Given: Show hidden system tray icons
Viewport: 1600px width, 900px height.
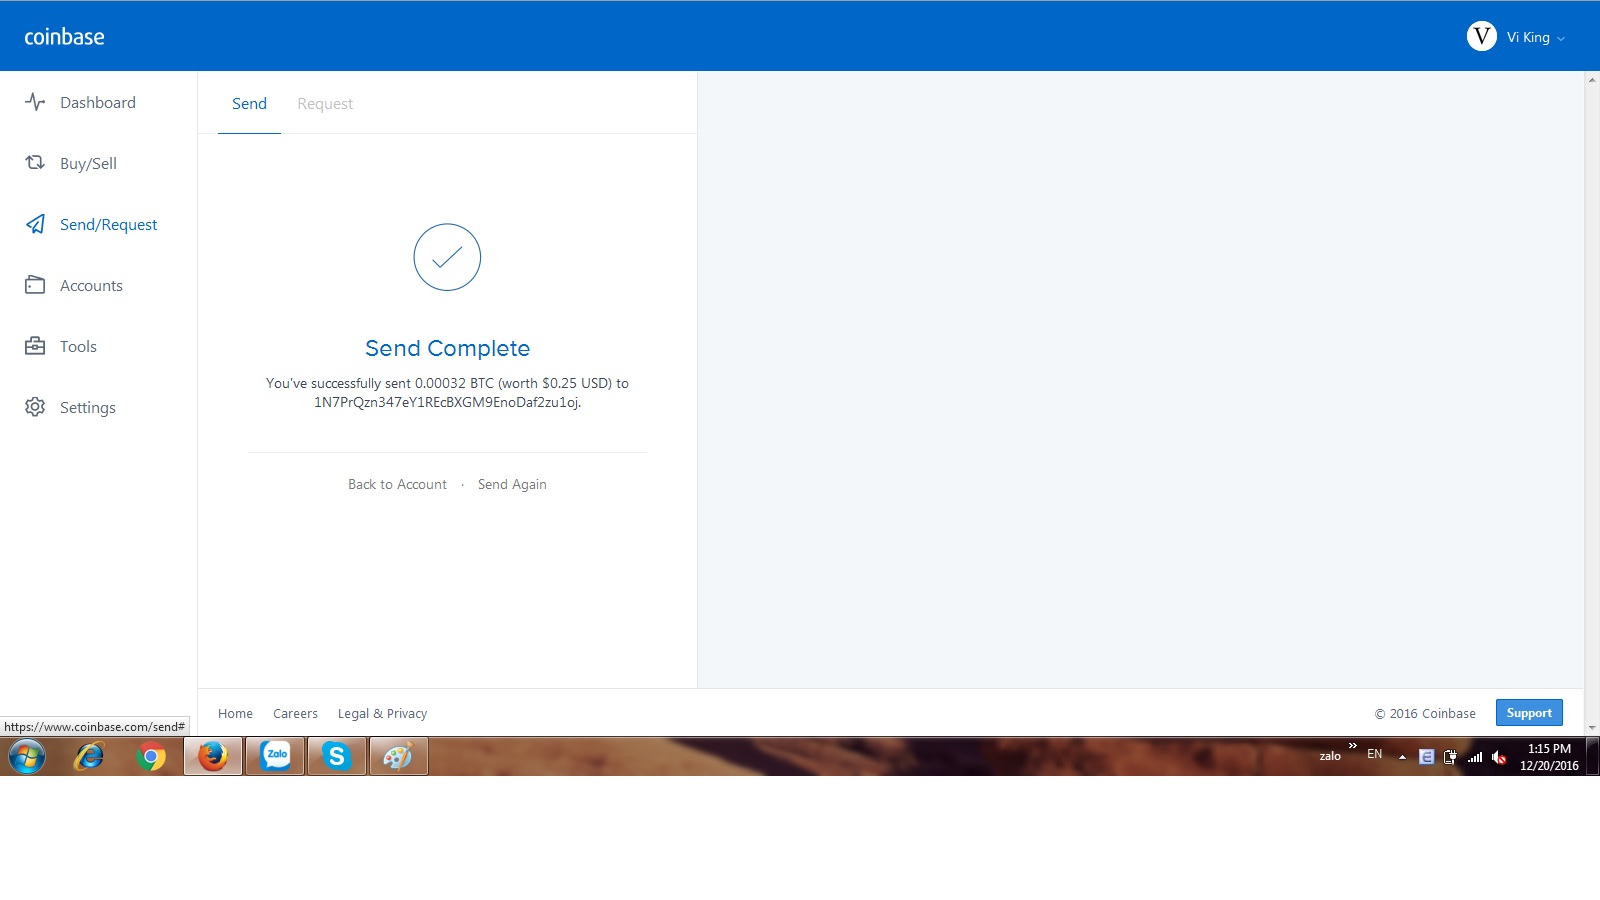Looking at the screenshot, I should tap(1402, 757).
